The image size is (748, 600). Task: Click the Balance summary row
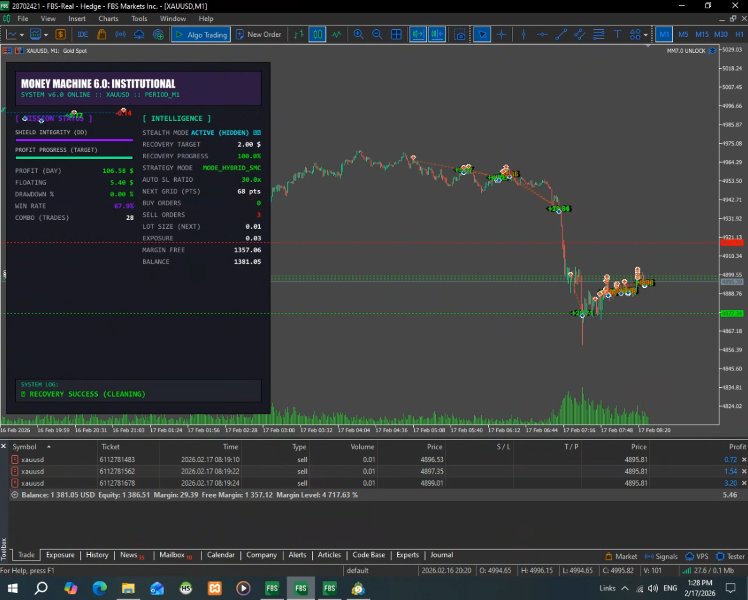click(377, 495)
